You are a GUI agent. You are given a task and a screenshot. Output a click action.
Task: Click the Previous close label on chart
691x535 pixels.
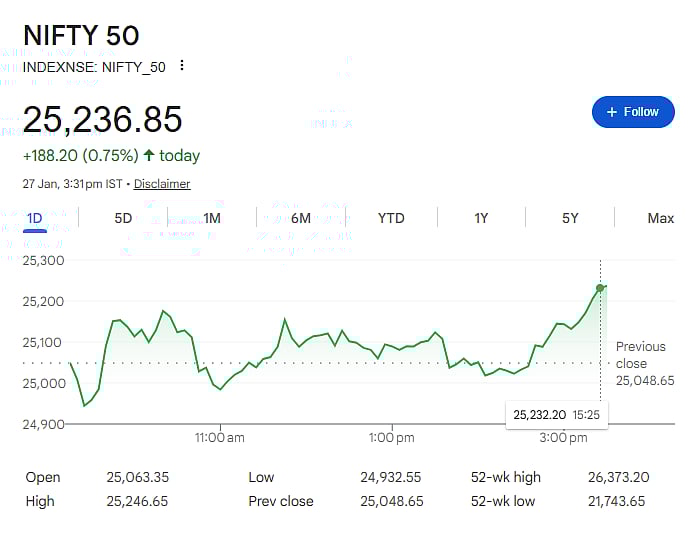(x=640, y=355)
